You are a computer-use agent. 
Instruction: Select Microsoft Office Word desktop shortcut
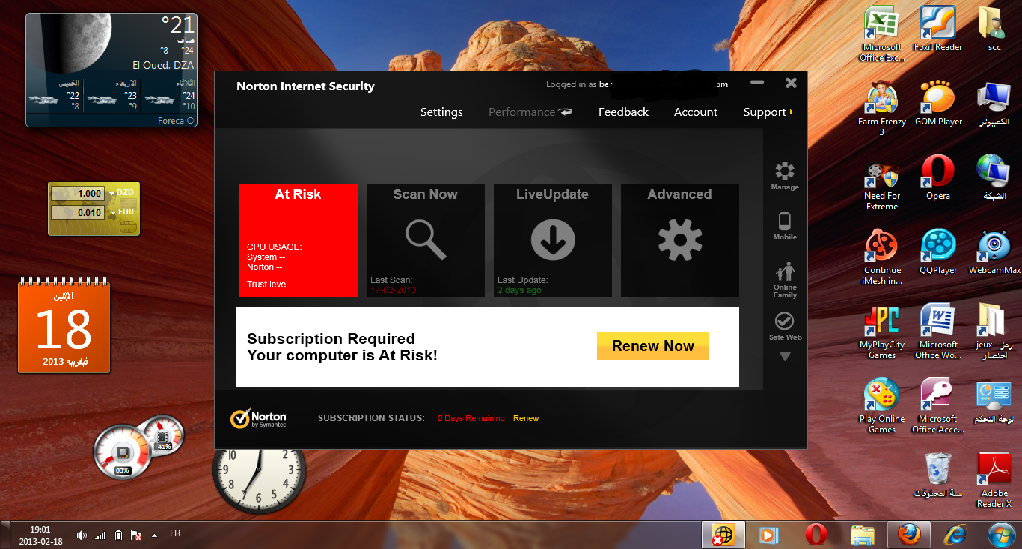pyautogui.click(x=938, y=331)
